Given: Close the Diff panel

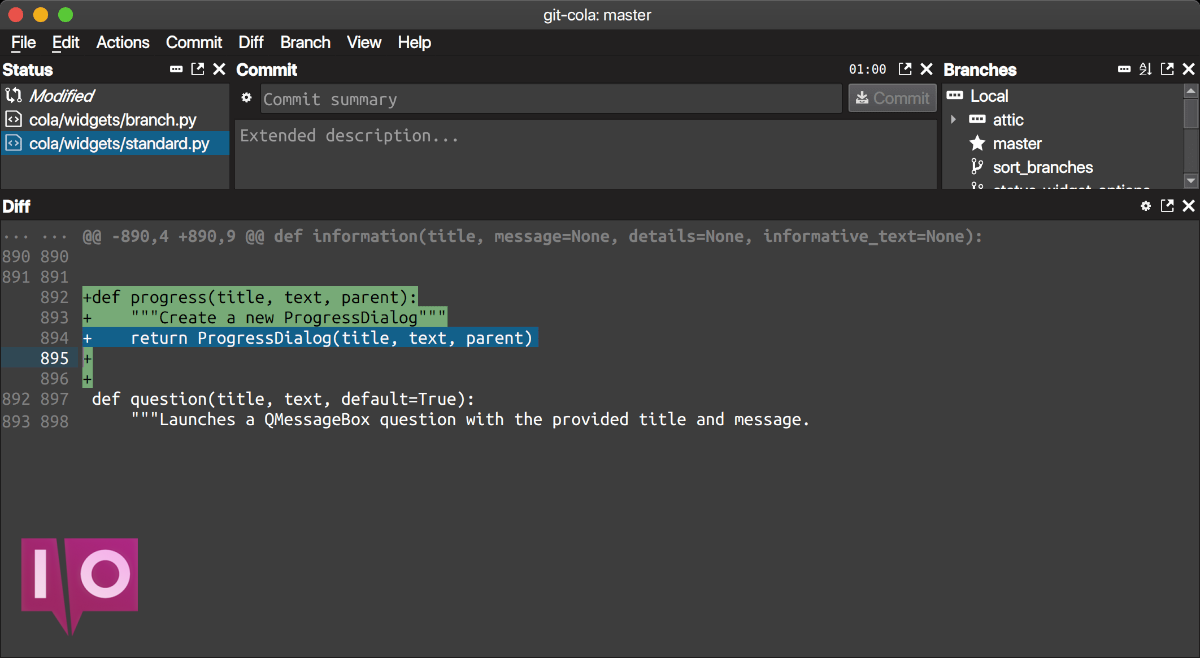Looking at the screenshot, I should tap(1189, 206).
